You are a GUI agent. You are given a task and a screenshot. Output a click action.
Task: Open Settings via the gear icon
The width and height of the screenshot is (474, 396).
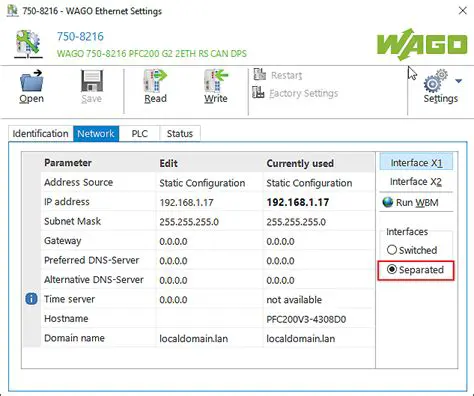click(436, 81)
